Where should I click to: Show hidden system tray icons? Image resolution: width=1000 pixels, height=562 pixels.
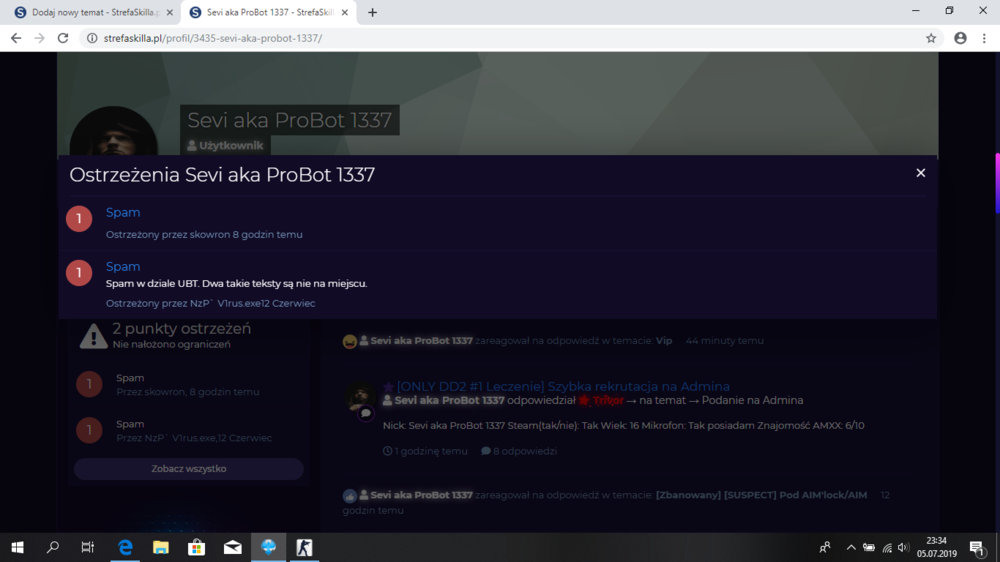tap(851, 547)
